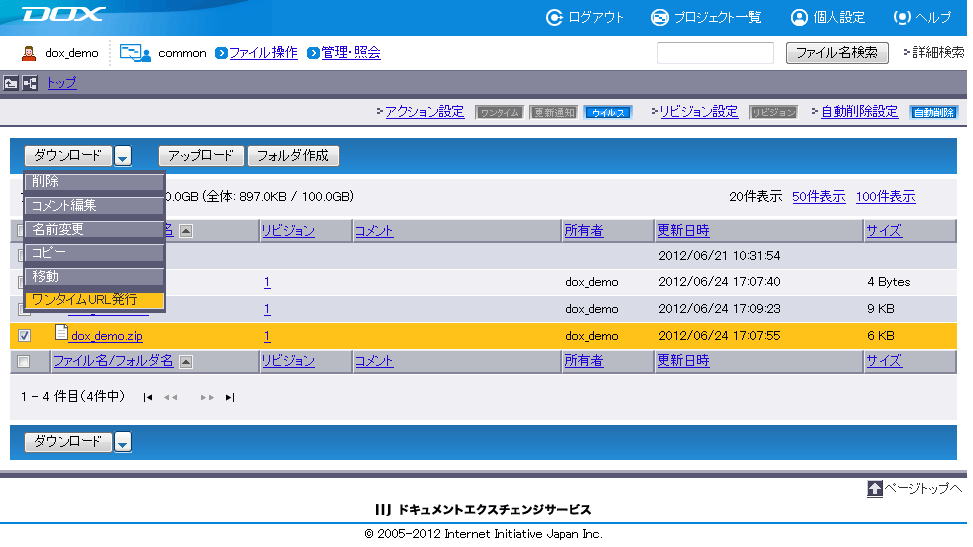Click the 個人設定 personal settings icon
This screenshot has height=547, width=973.
pyautogui.click(x=799, y=17)
